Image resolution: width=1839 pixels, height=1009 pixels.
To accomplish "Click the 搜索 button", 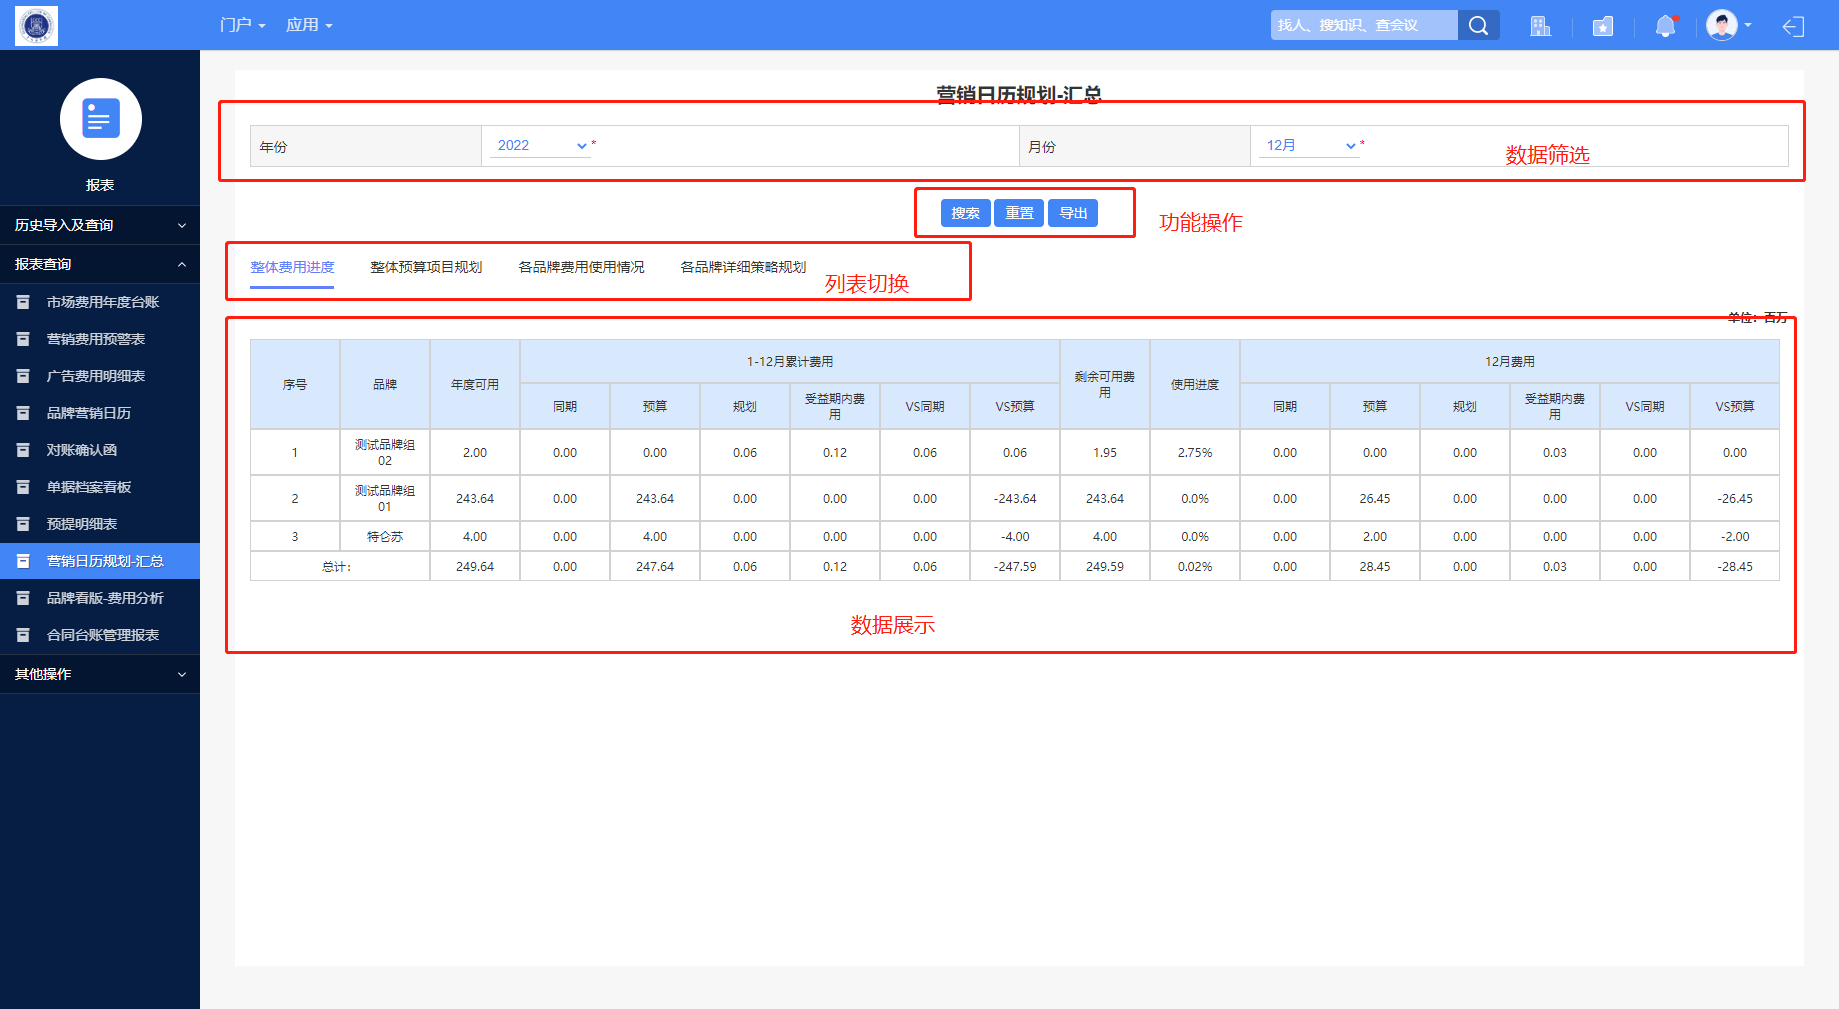I will [x=965, y=213].
